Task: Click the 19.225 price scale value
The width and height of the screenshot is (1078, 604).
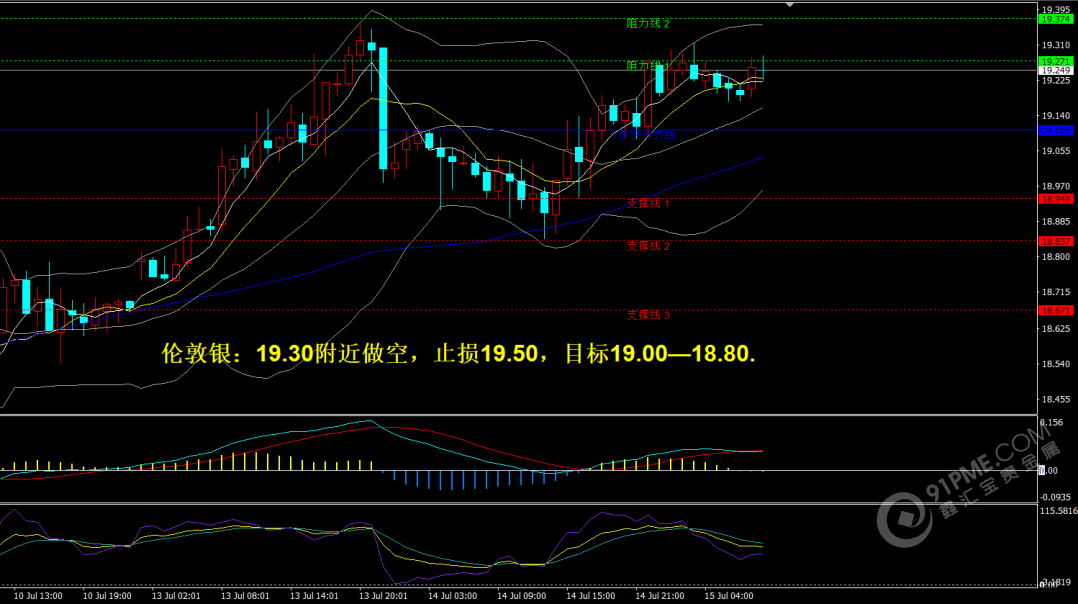Action: (1056, 80)
